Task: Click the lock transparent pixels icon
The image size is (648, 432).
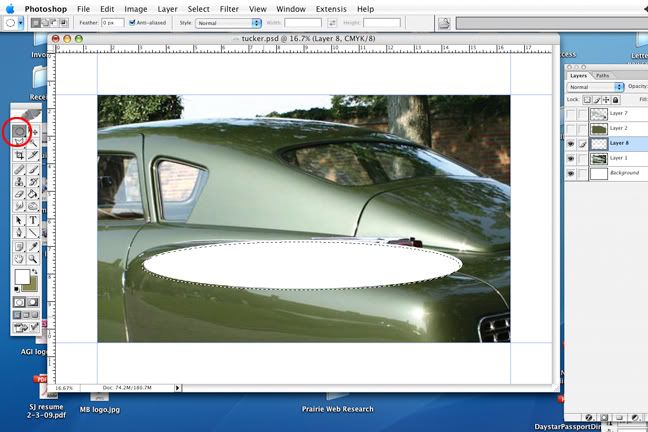Action: (589, 100)
